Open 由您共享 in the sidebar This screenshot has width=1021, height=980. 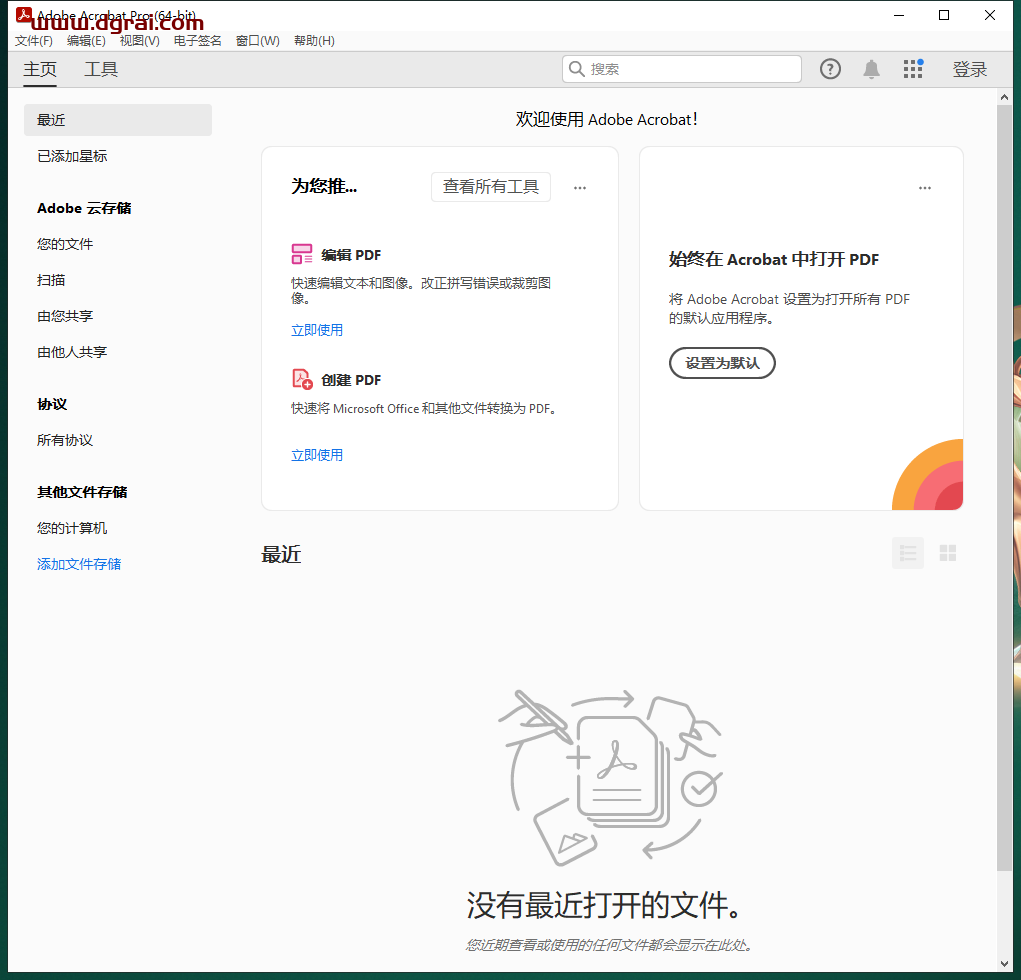point(64,316)
